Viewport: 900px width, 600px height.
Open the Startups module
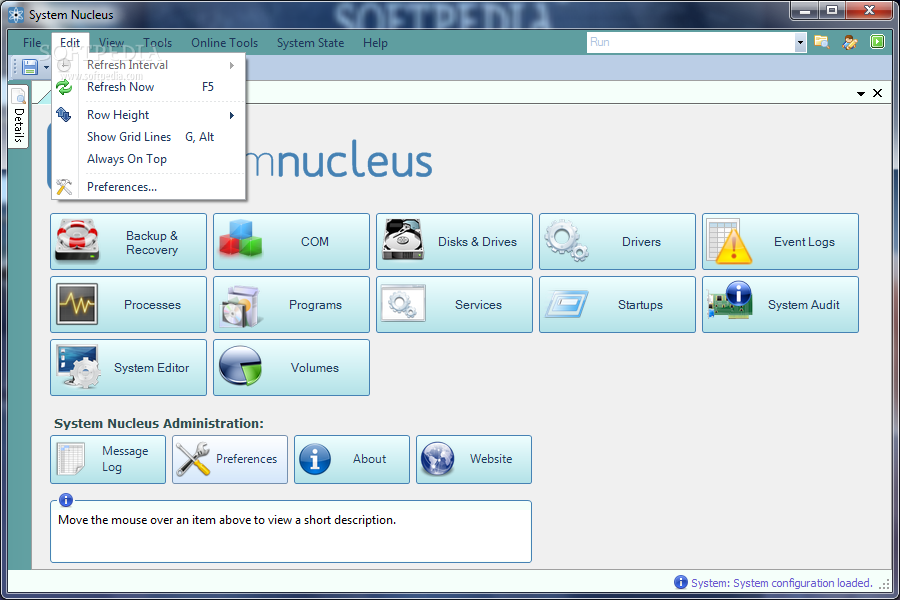click(618, 304)
